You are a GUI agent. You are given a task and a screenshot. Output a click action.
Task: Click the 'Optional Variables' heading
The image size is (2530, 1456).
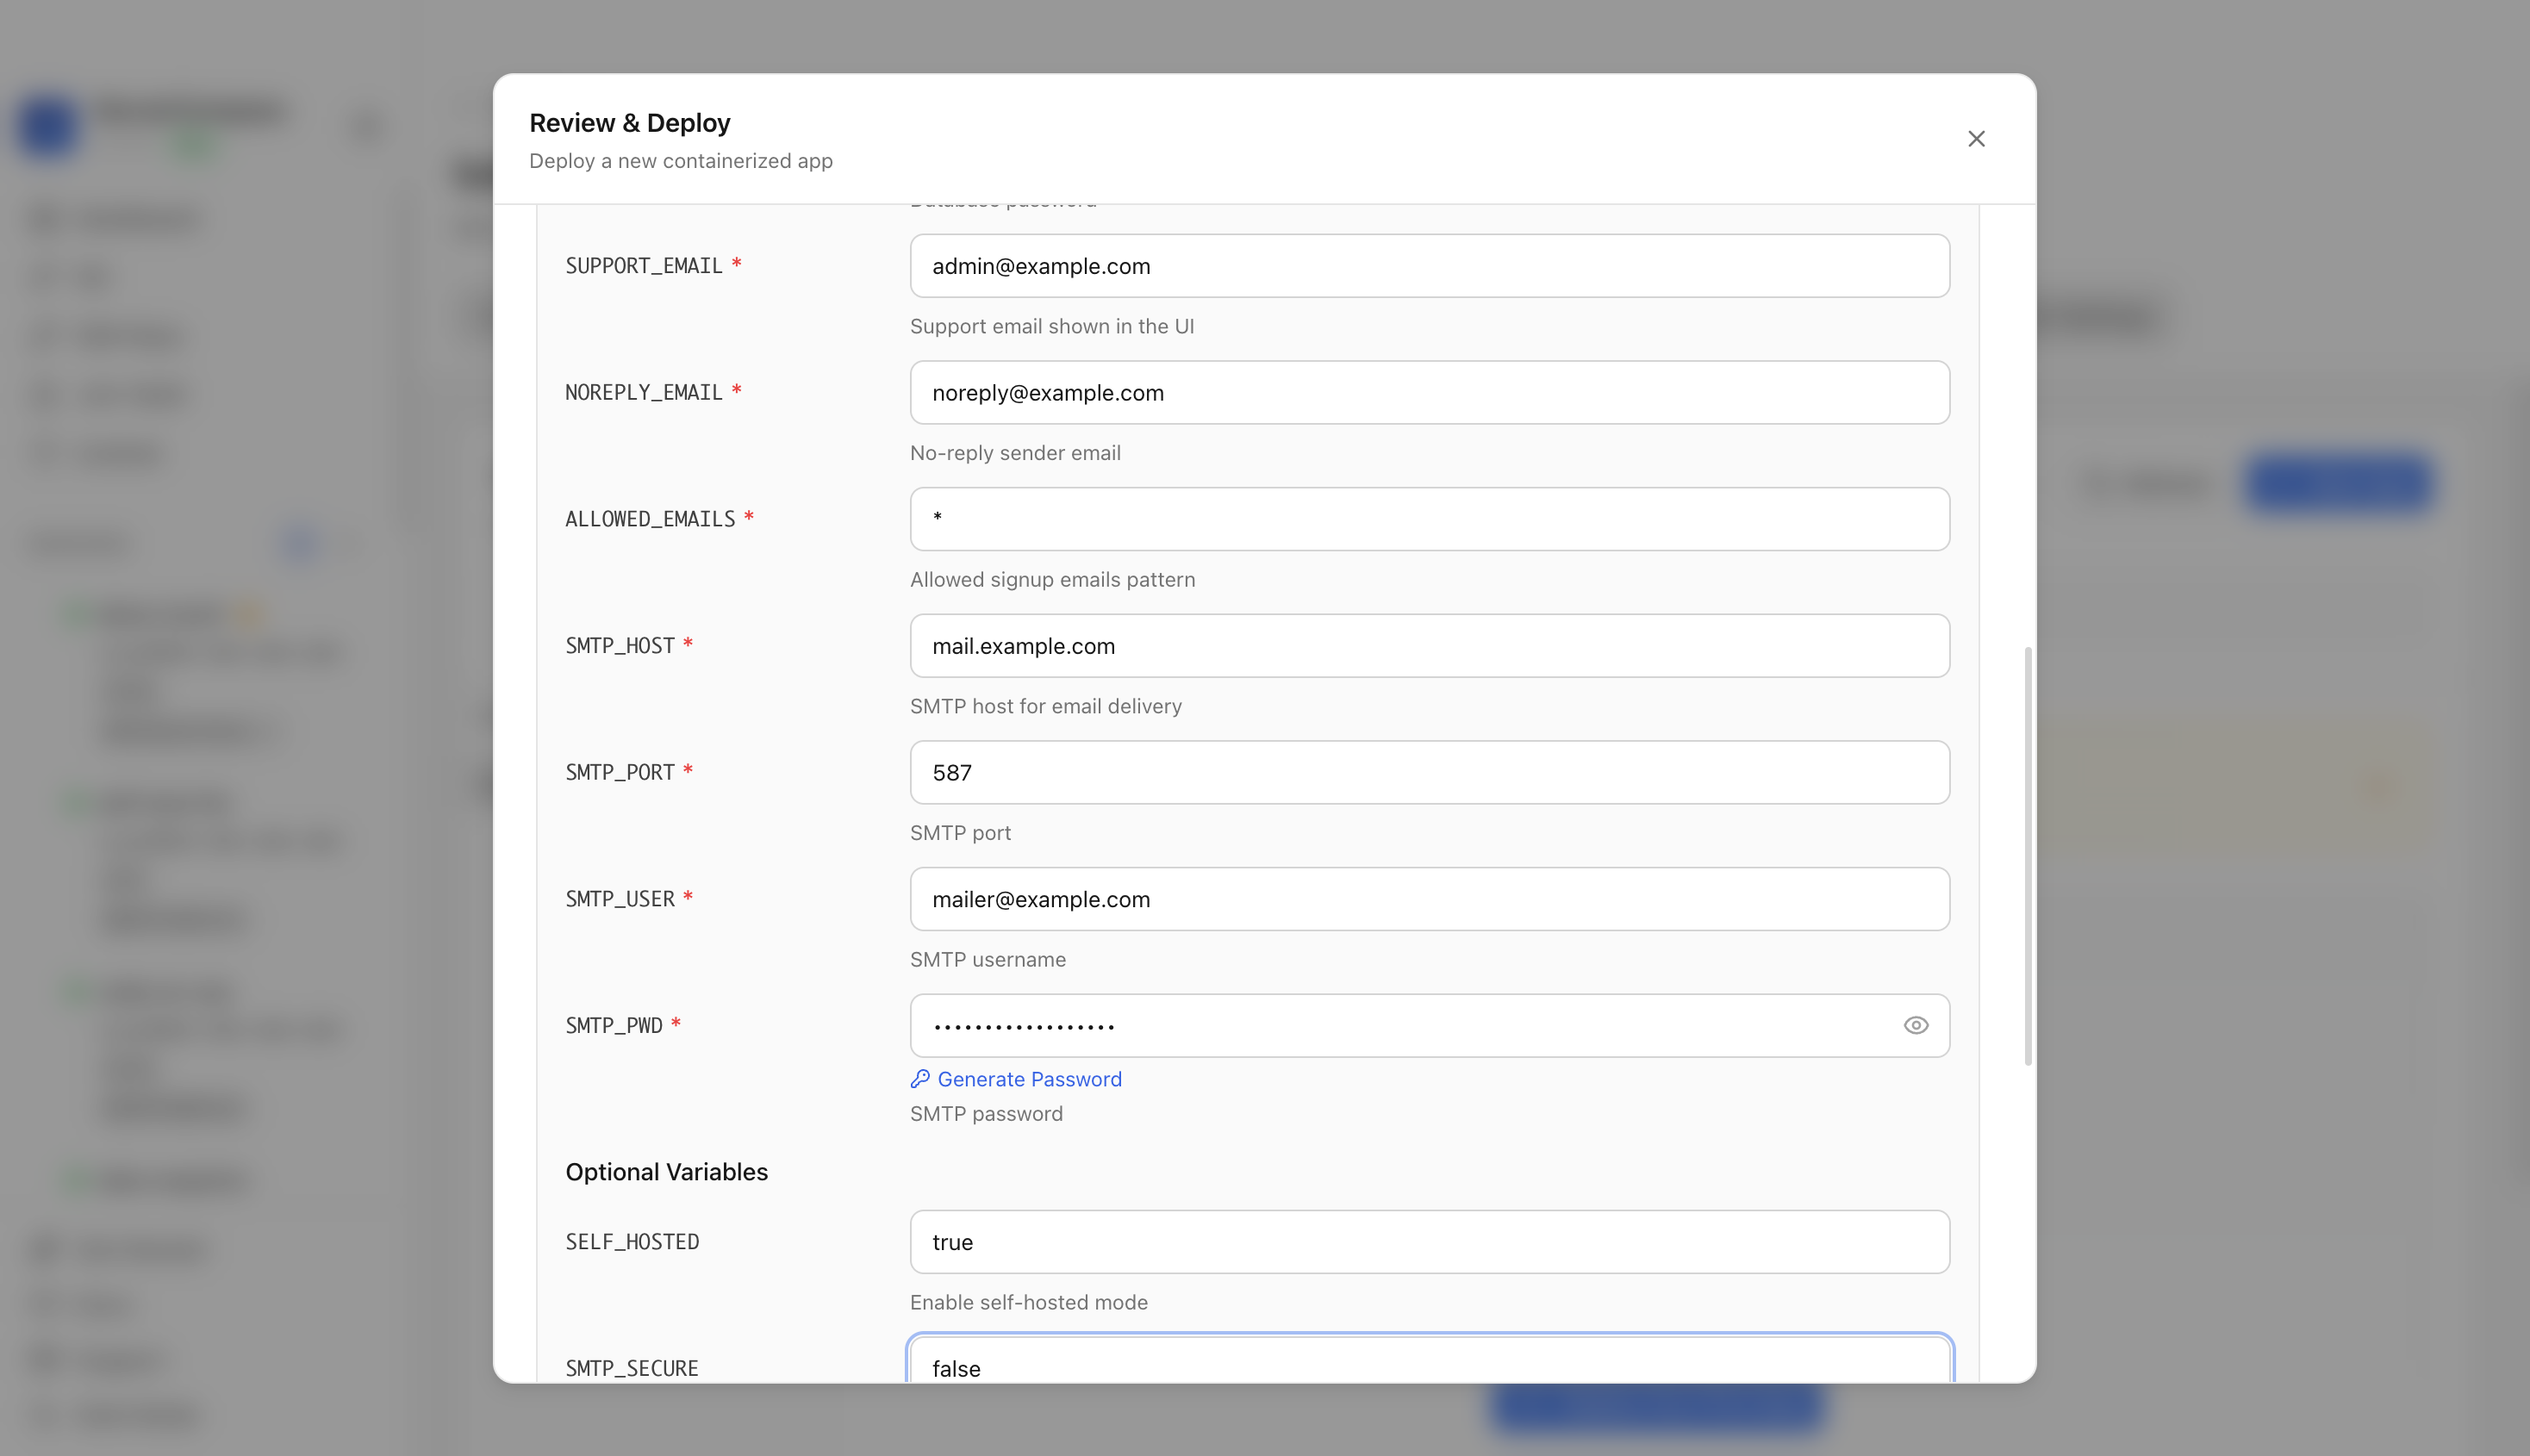click(666, 1172)
